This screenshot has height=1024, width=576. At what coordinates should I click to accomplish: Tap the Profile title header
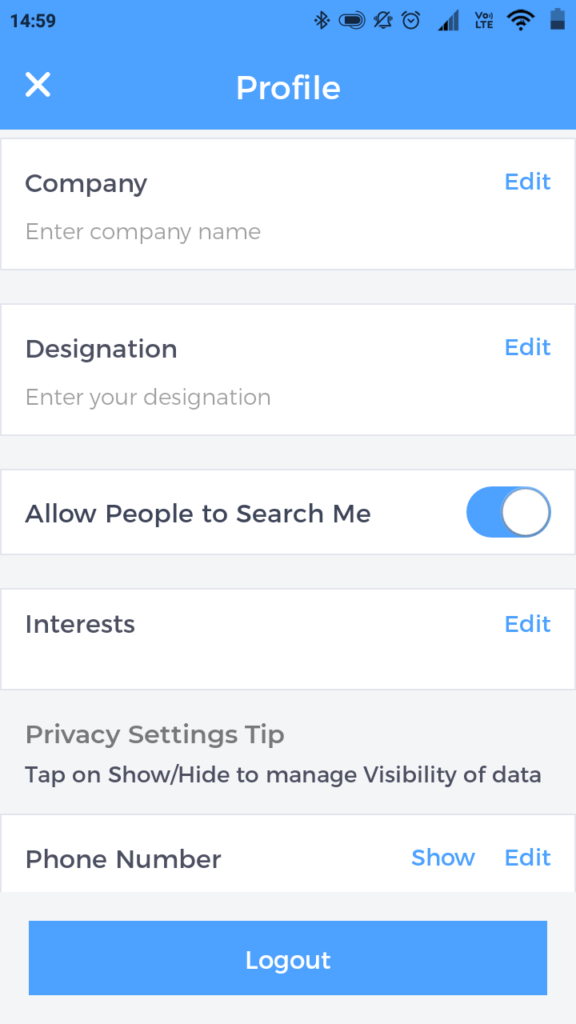tap(288, 88)
